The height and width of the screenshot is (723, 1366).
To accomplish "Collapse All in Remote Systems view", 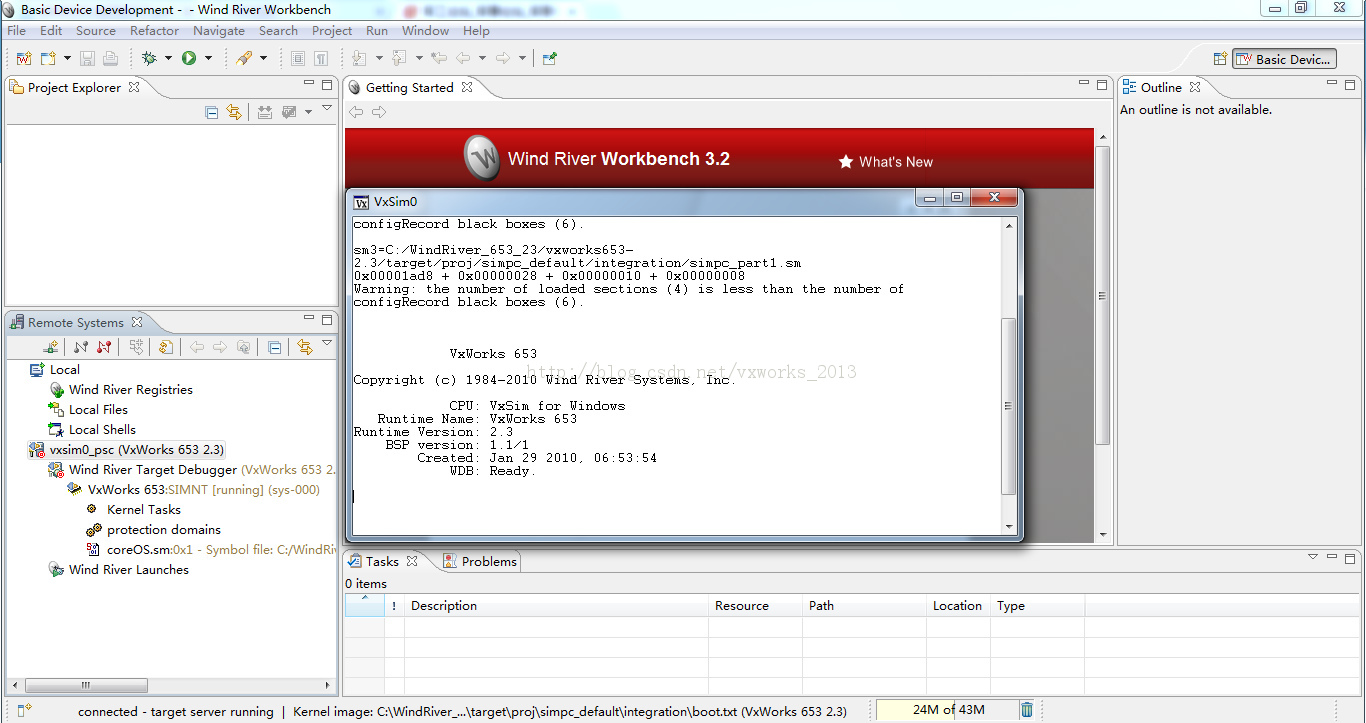I will (274, 347).
